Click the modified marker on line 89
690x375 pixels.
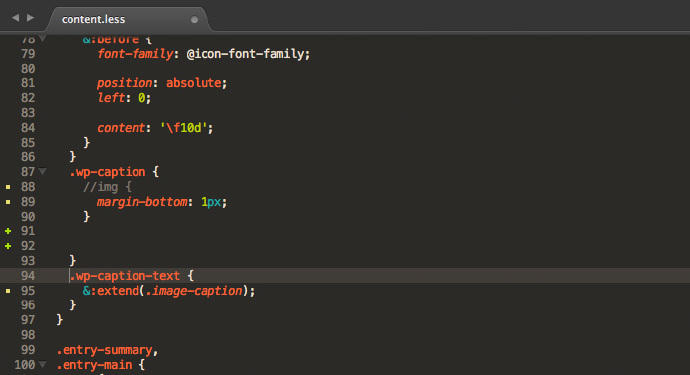pyautogui.click(x=8, y=202)
